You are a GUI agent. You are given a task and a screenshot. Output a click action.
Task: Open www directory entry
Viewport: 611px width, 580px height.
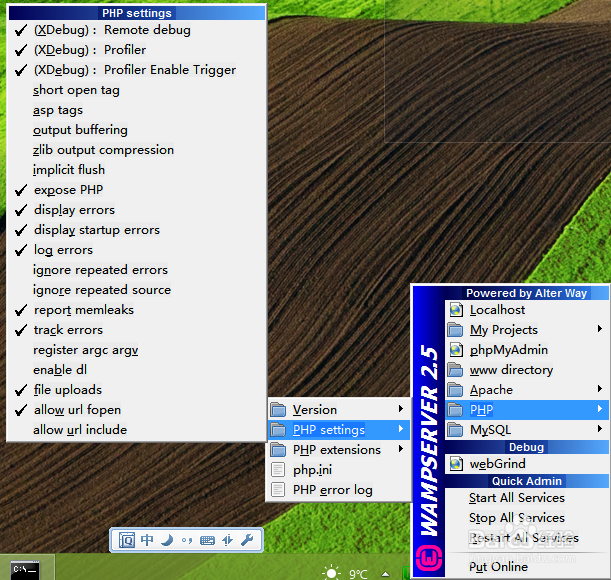click(x=527, y=370)
